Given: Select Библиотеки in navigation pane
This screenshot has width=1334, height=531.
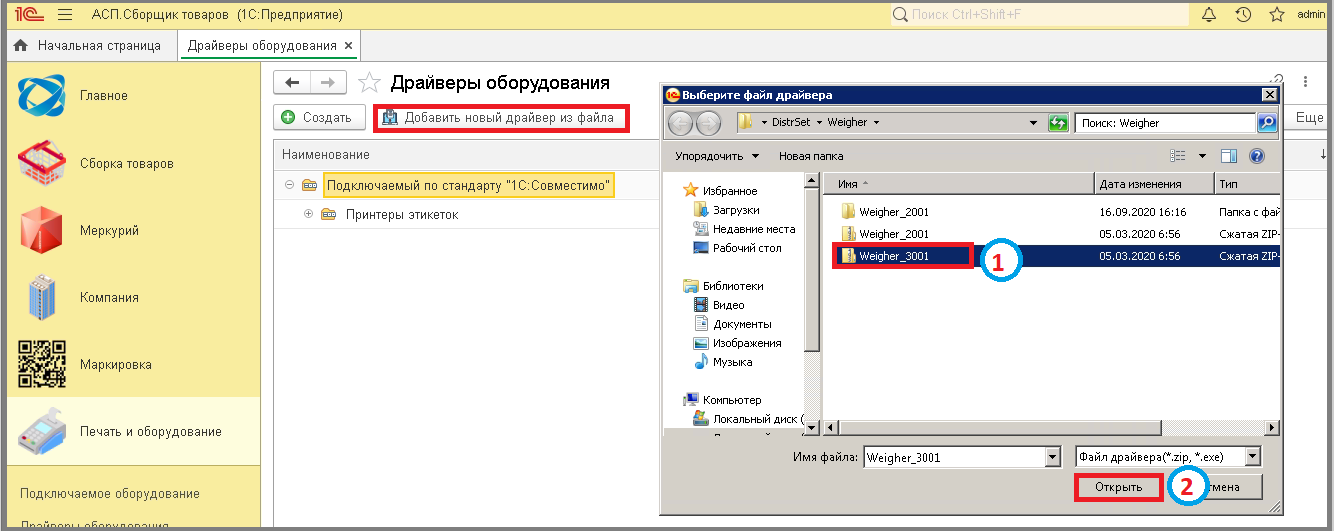Looking at the screenshot, I should 723,285.
